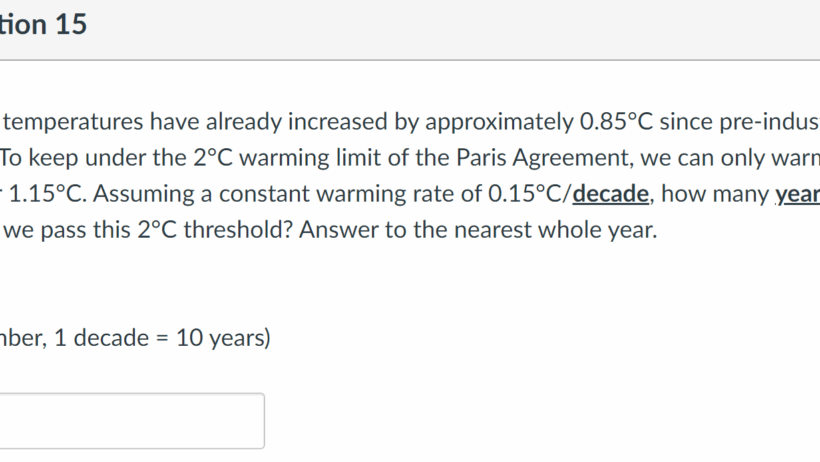Click the words "we pass this"
Image resolution: width=820 pixels, height=462 pixels.
click(67, 230)
